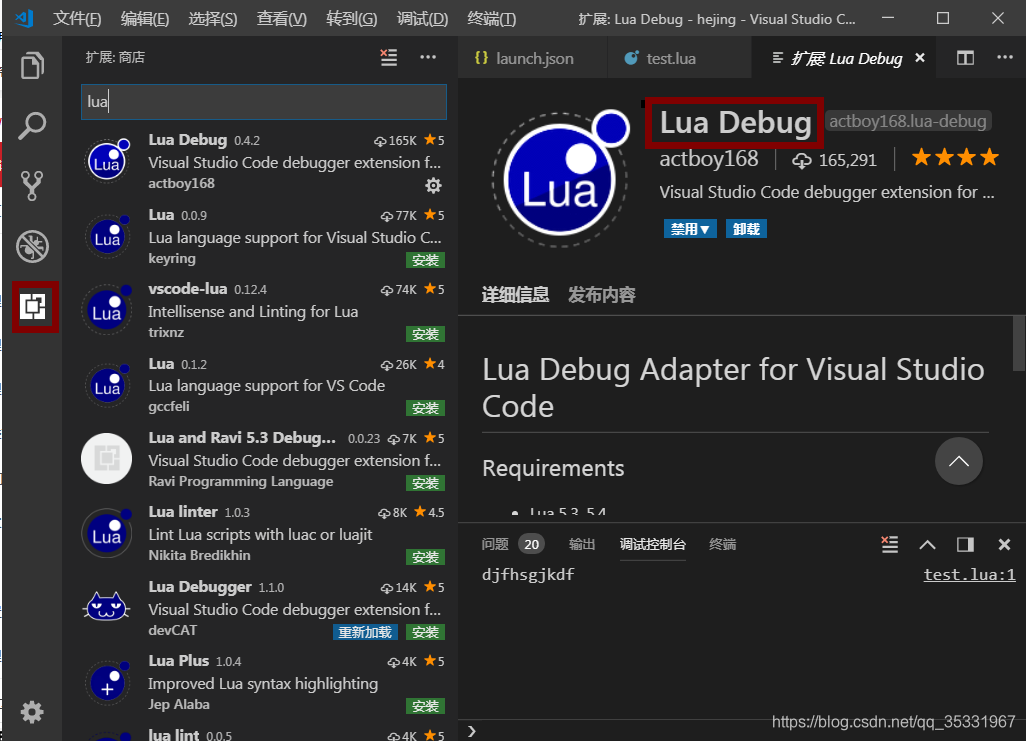Open the 调试(D) menu
The height and width of the screenshot is (741, 1026).
(422, 18)
